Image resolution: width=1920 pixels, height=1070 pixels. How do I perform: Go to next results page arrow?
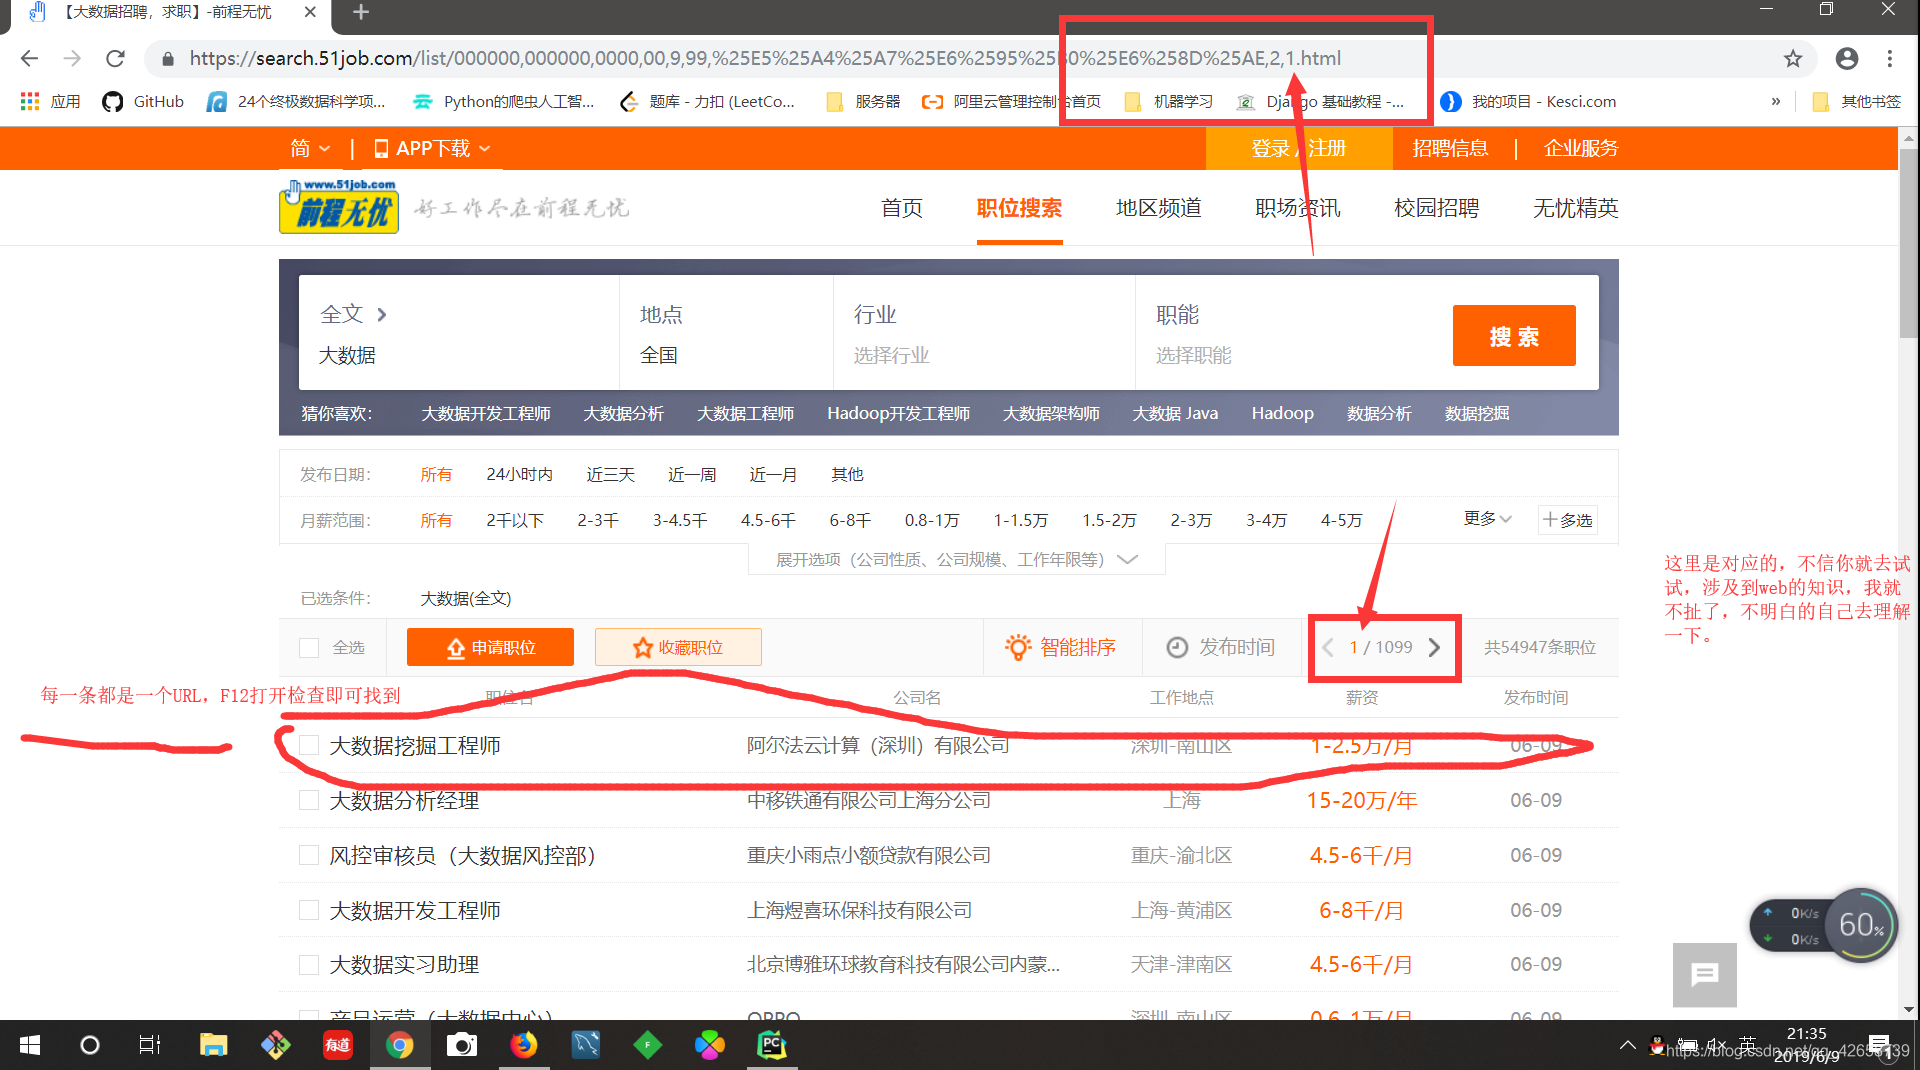[1435, 647]
